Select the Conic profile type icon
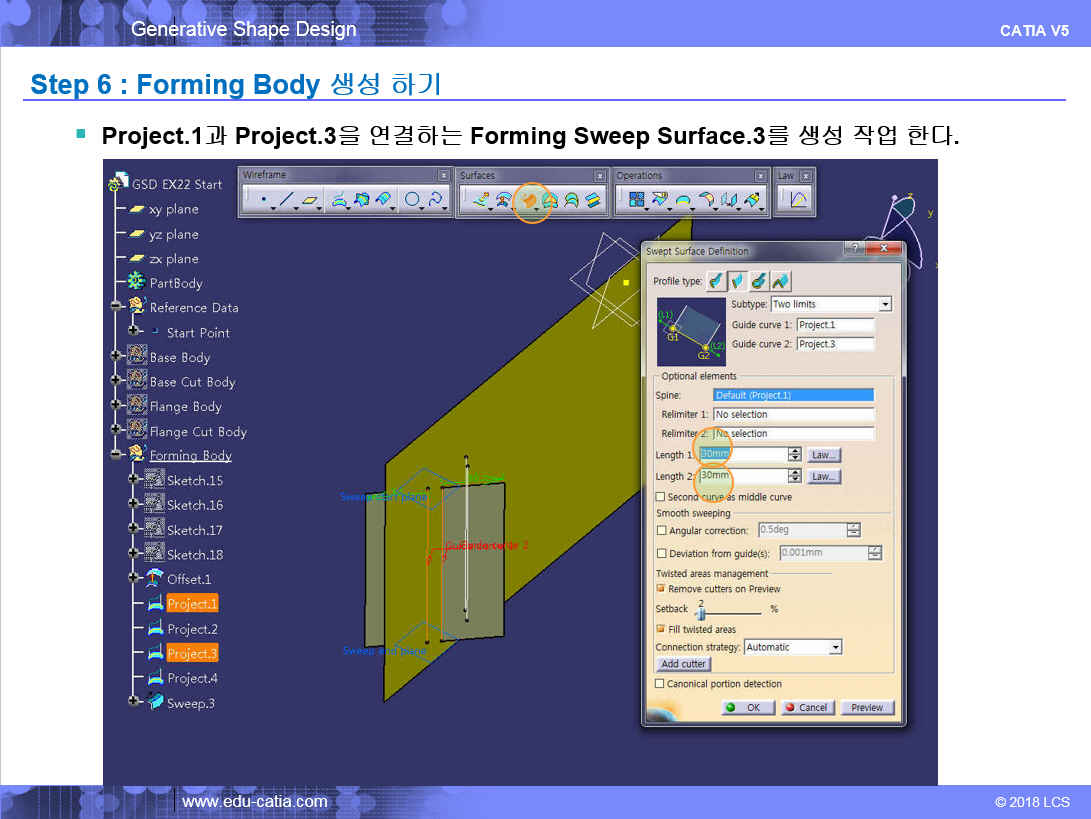This screenshot has height=819, width=1091. 780,281
